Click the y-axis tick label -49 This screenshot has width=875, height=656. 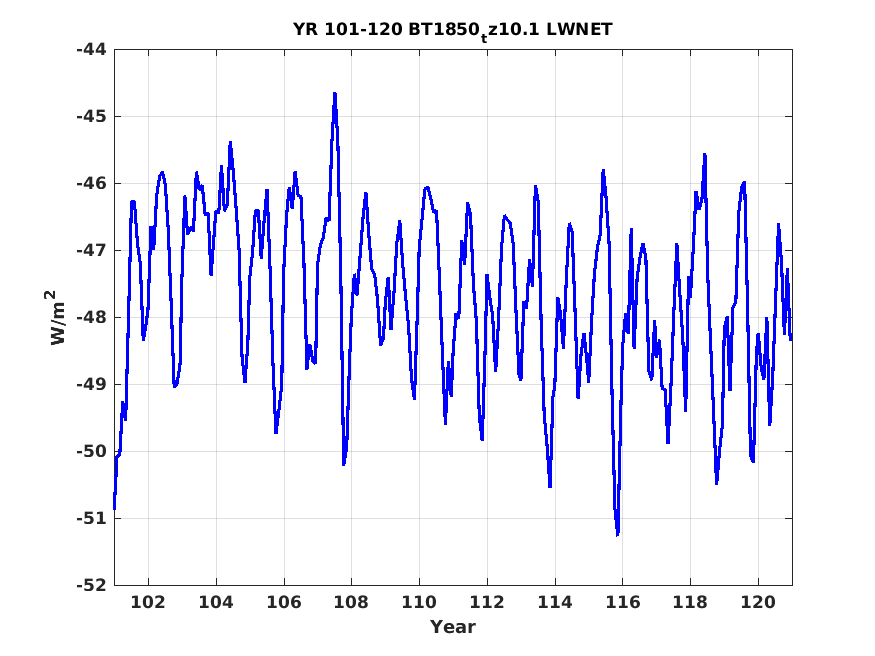click(x=91, y=384)
